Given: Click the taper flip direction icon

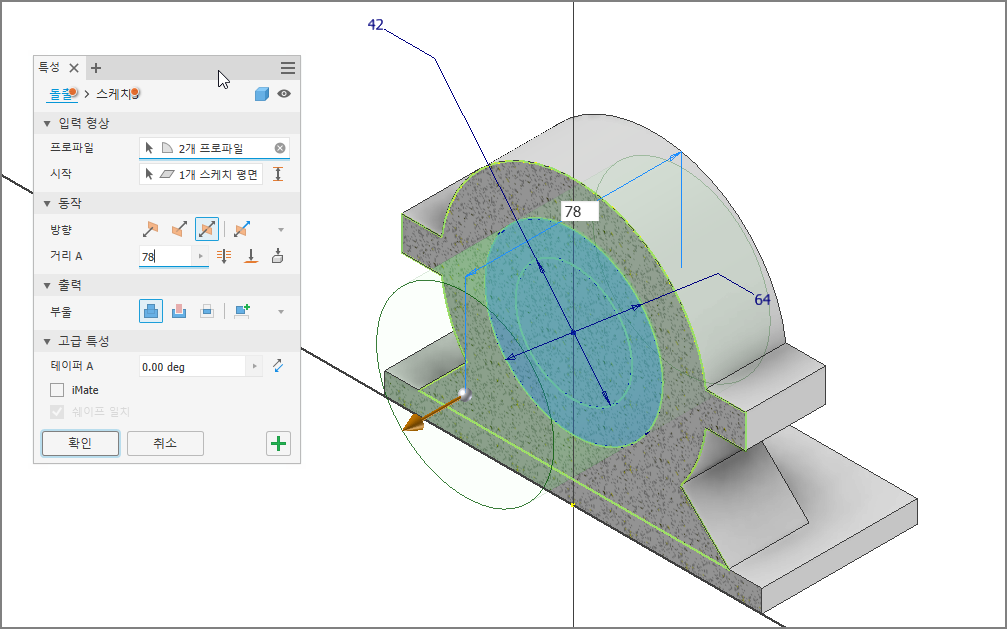Looking at the screenshot, I should tap(278, 366).
